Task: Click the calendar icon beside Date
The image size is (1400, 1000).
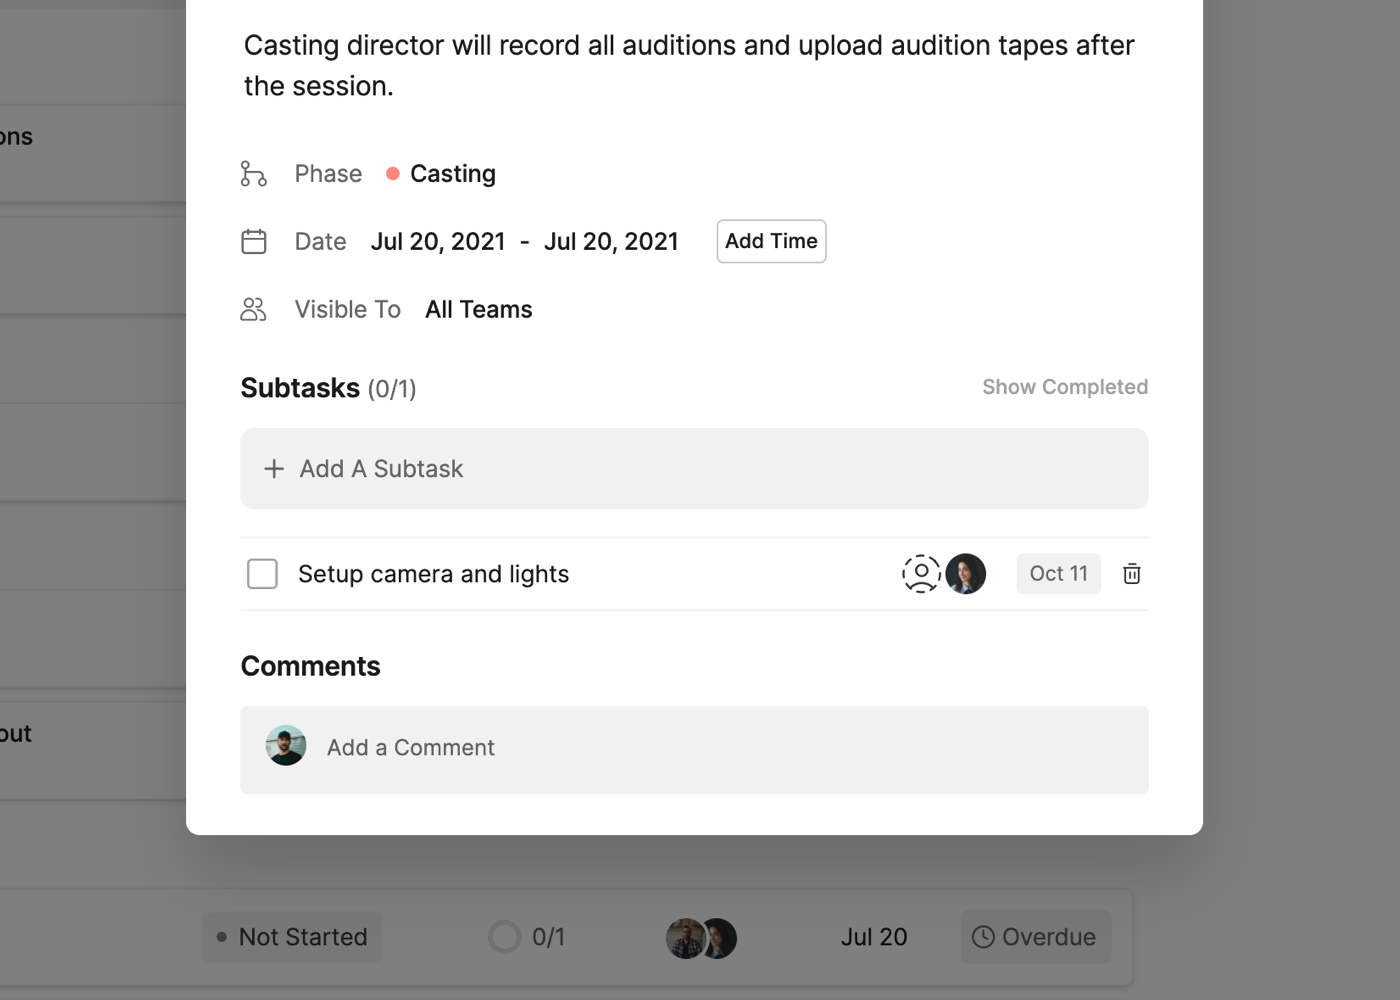Action: (254, 242)
